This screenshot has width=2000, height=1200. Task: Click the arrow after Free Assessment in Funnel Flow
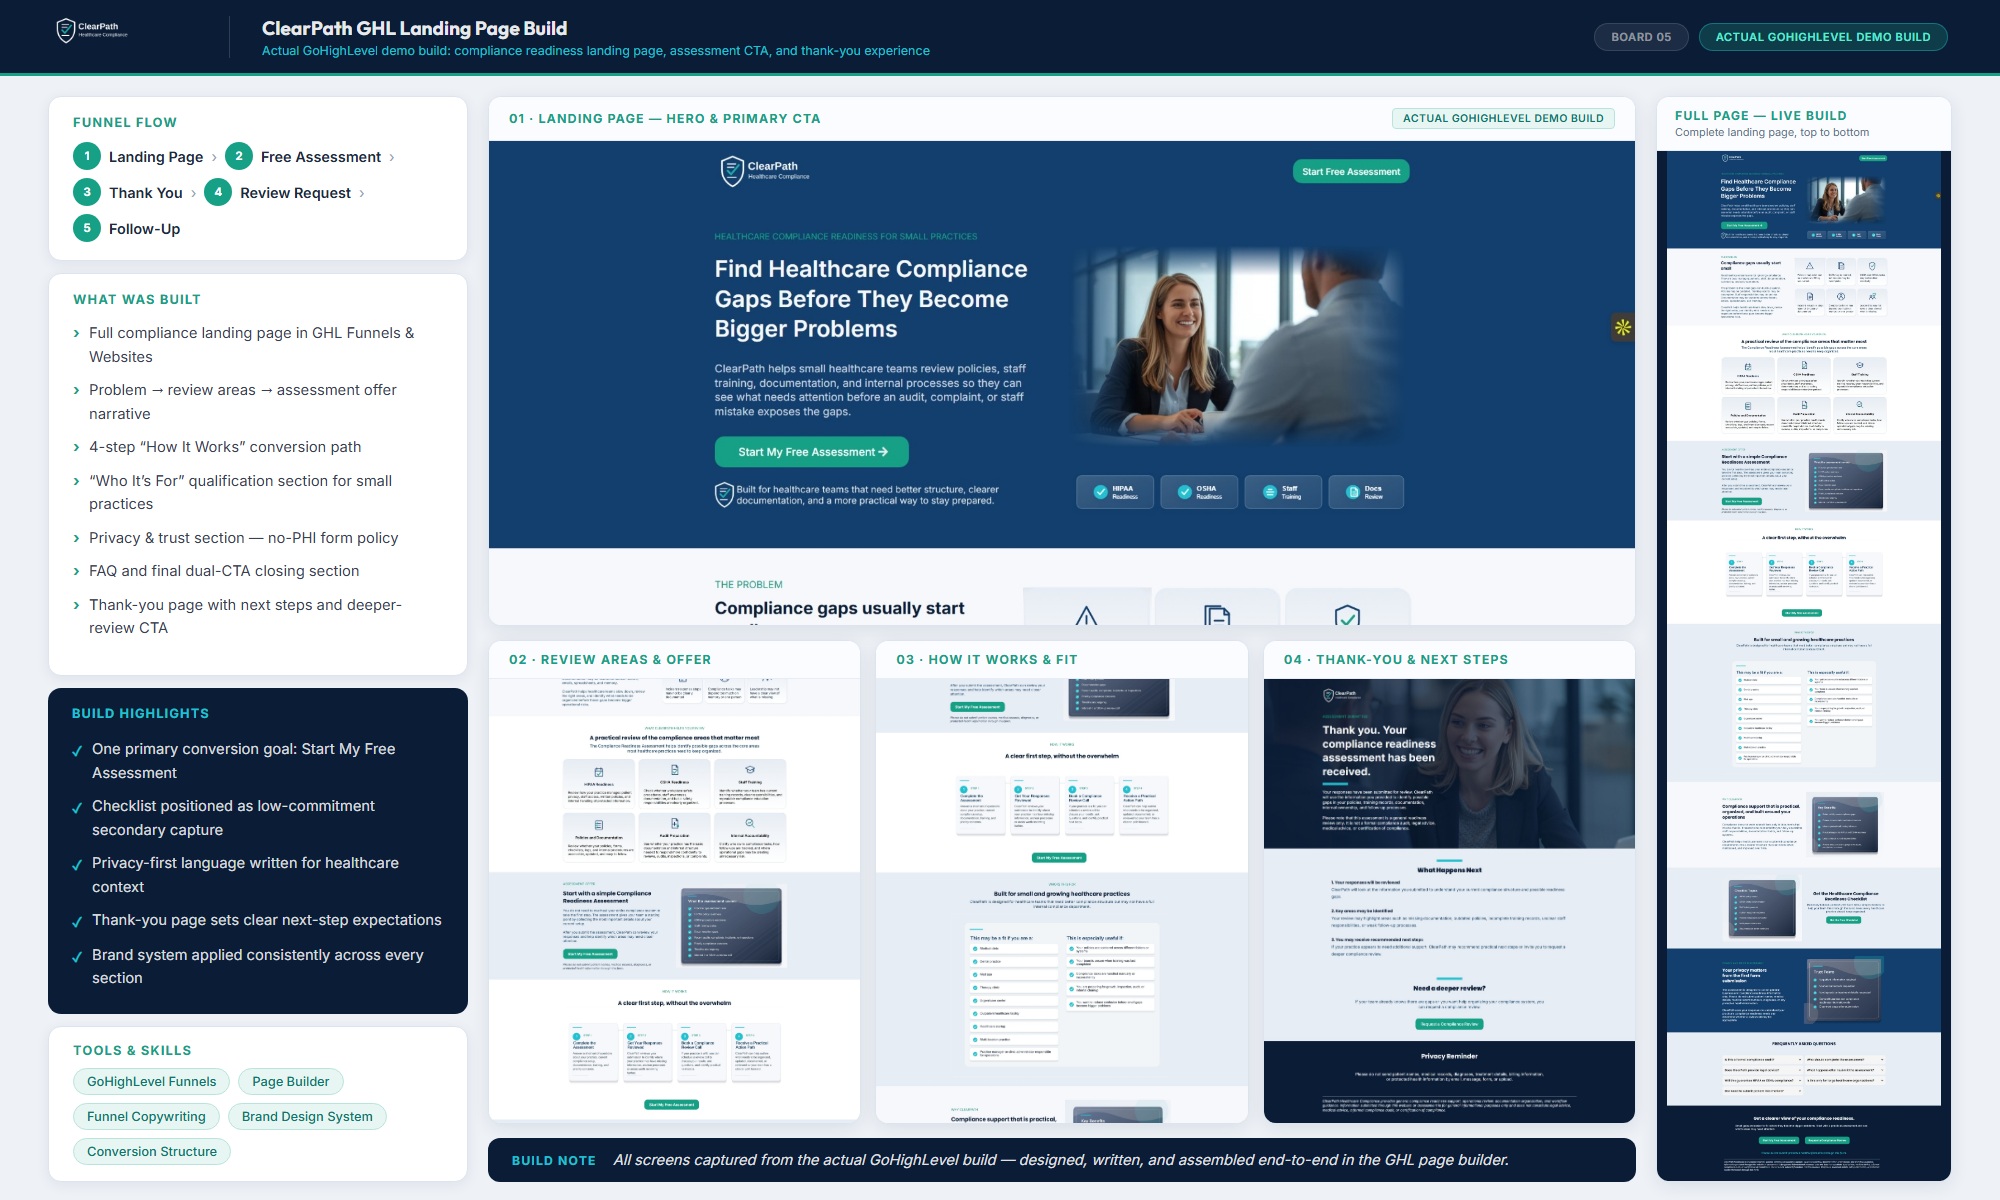[392, 158]
